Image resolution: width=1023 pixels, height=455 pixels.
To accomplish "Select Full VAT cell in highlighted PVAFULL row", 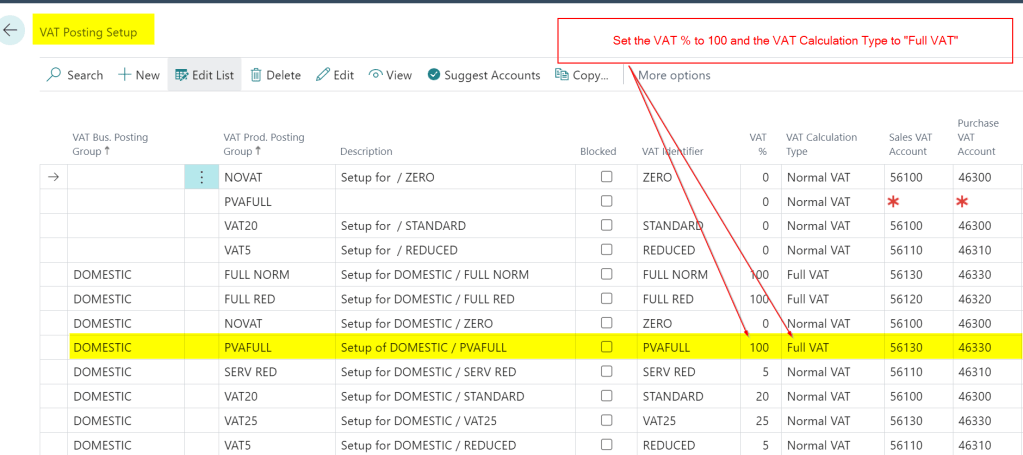I will 808,347.
